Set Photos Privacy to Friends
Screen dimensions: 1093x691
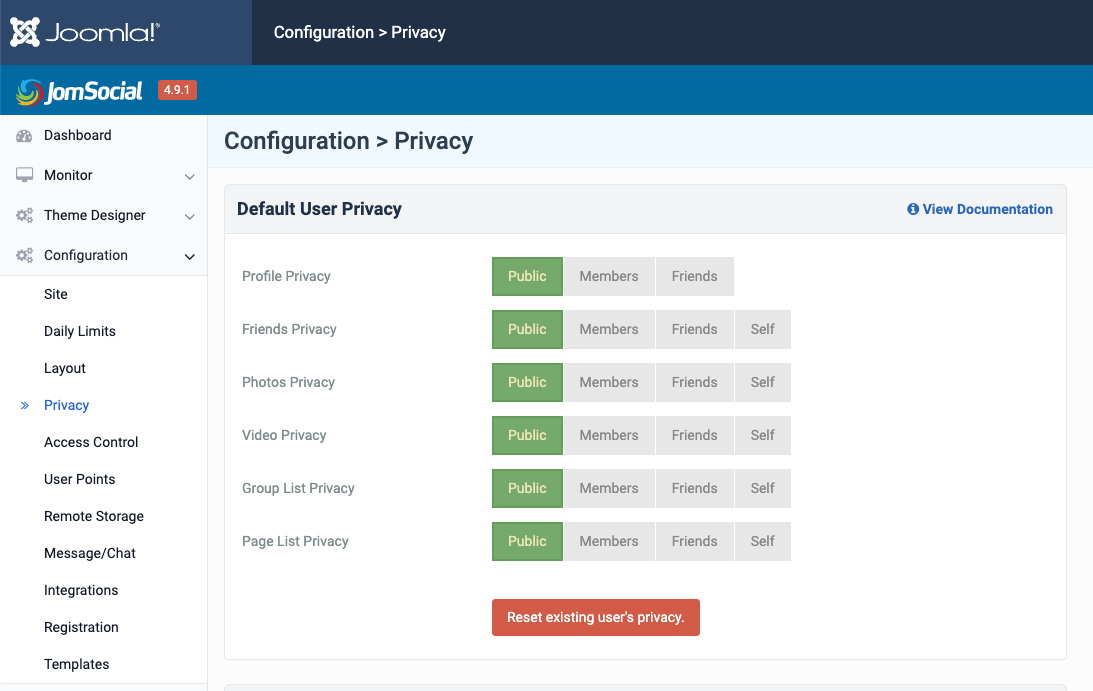(694, 382)
